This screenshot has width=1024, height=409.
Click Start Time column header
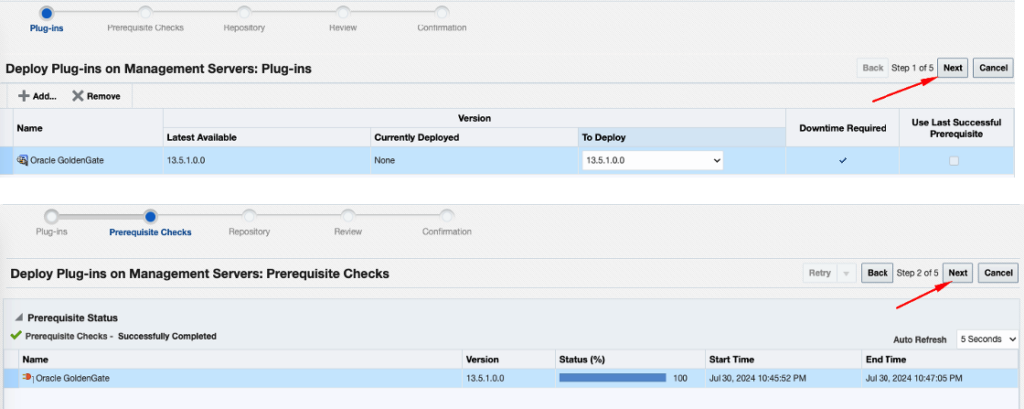(x=784, y=359)
